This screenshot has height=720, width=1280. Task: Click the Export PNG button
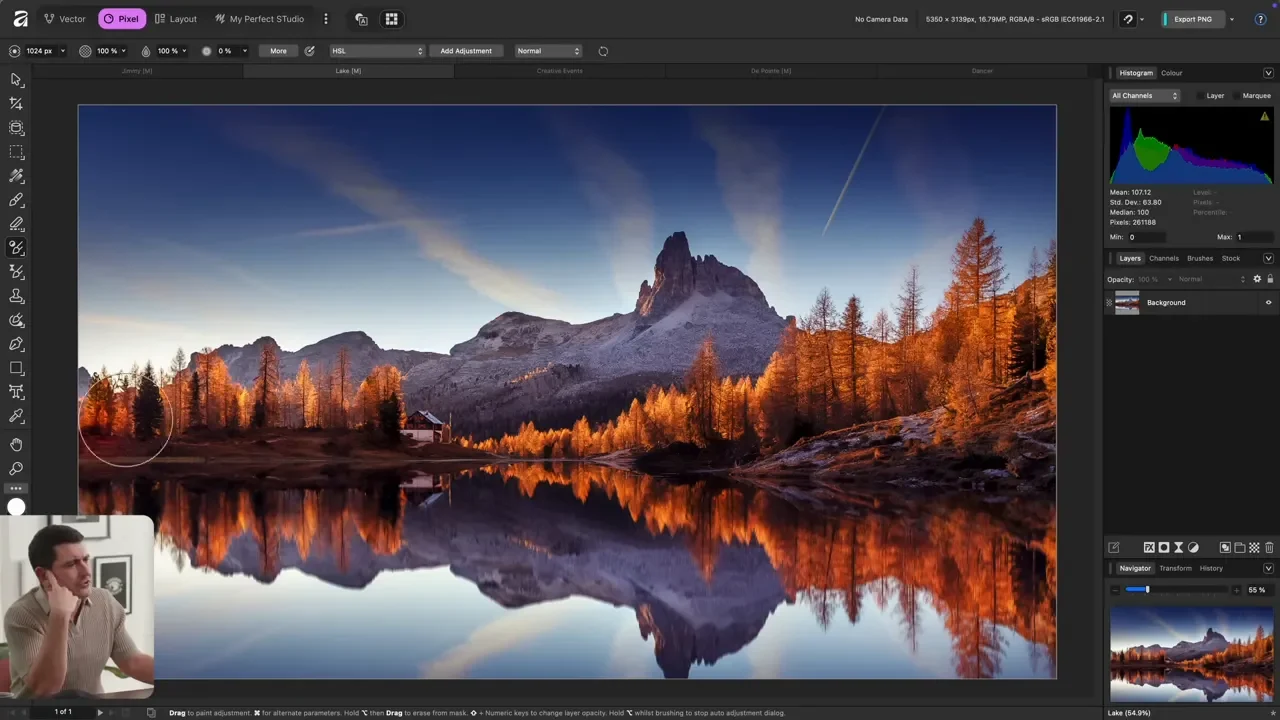tap(1192, 19)
